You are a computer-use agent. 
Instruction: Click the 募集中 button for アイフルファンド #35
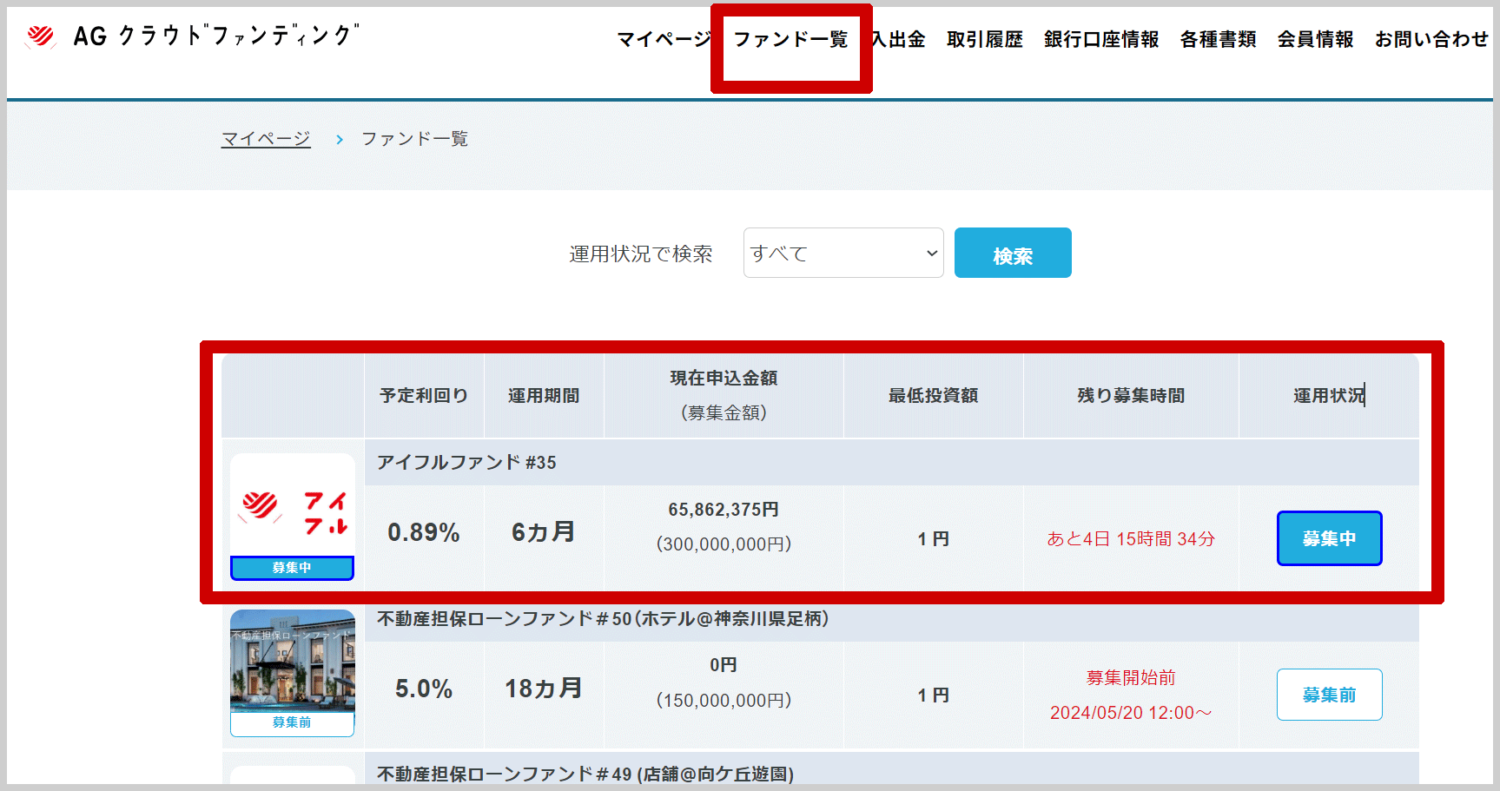click(1329, 539)
